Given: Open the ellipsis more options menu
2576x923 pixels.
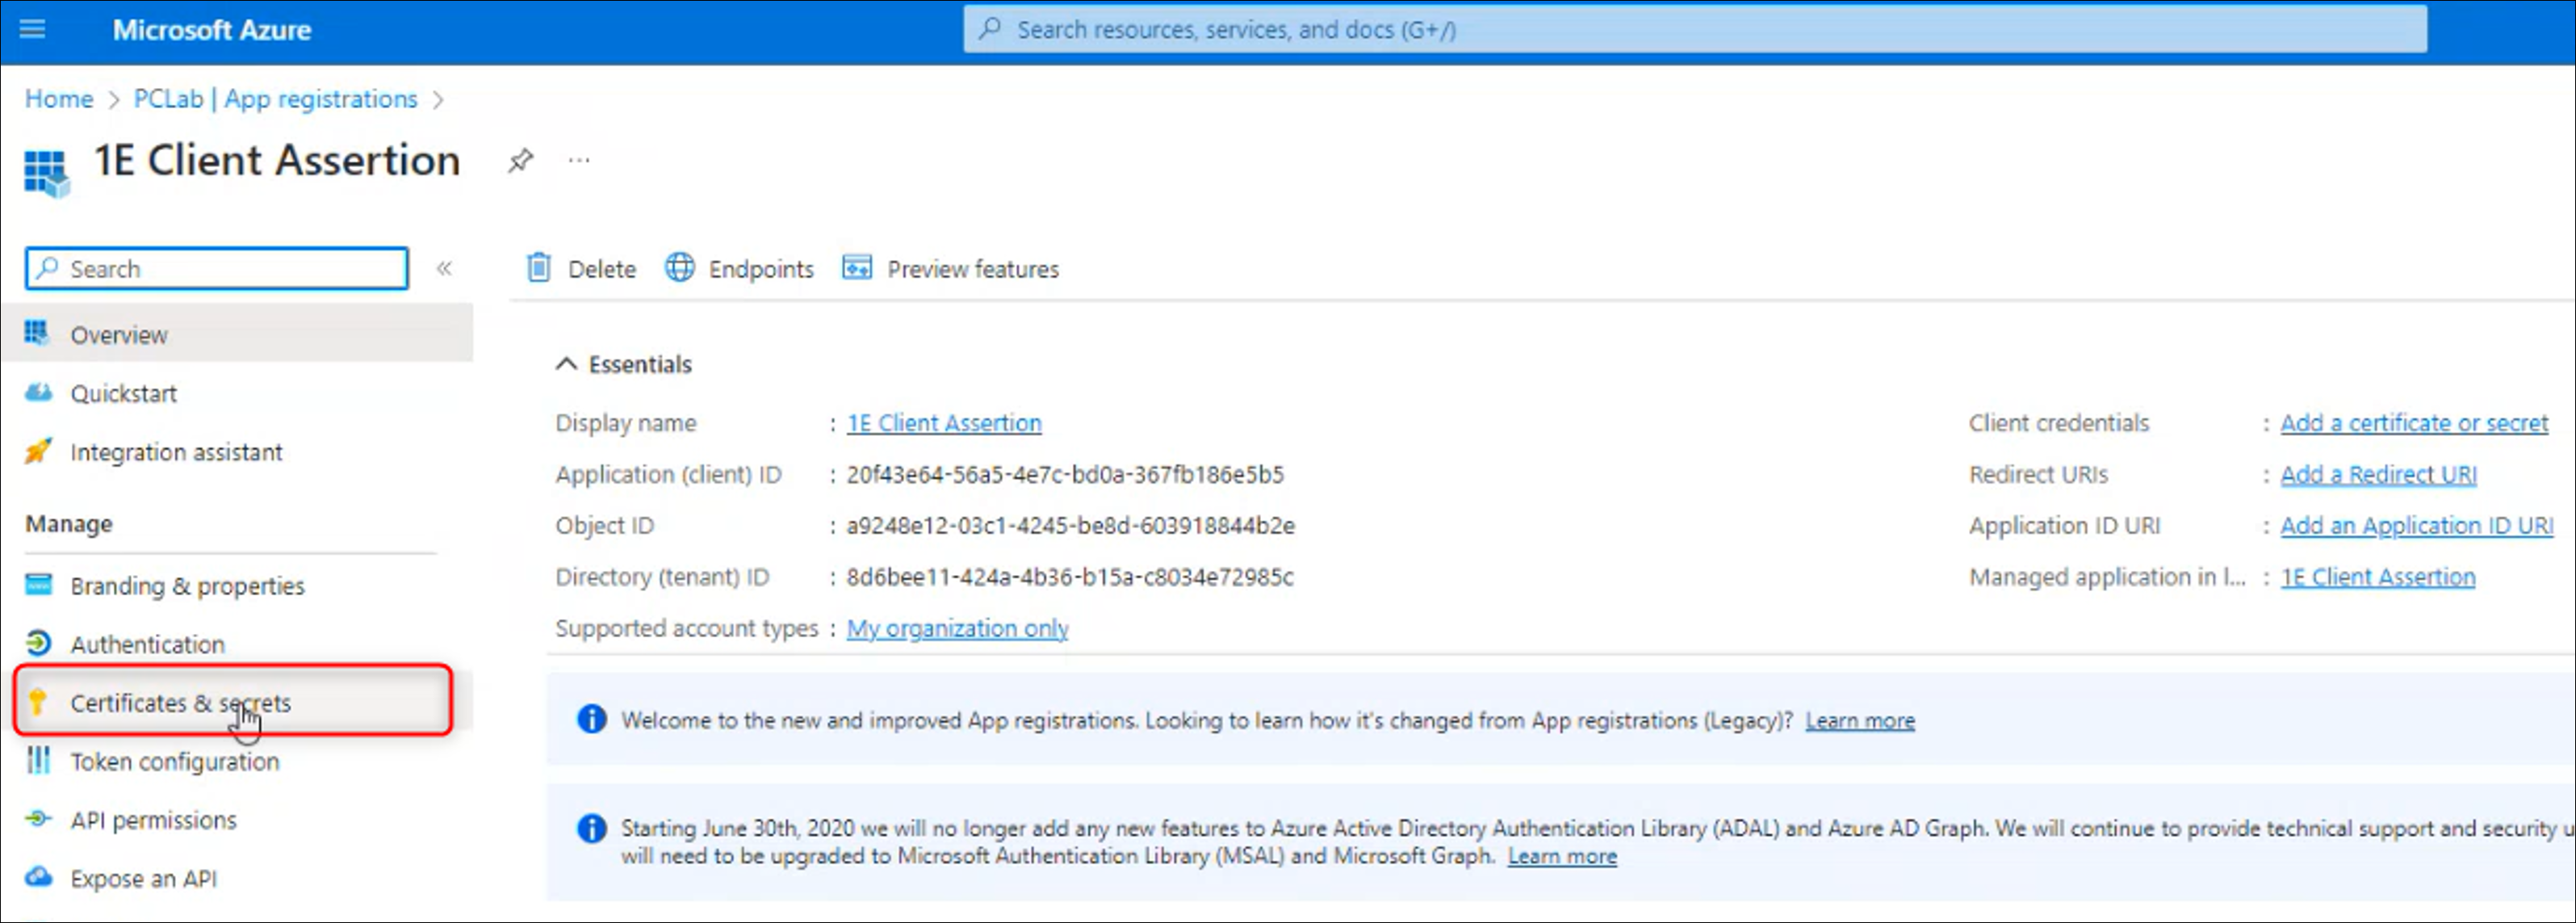Looking at the screenshot, I should pyautogui.click(x=579, y=160).
